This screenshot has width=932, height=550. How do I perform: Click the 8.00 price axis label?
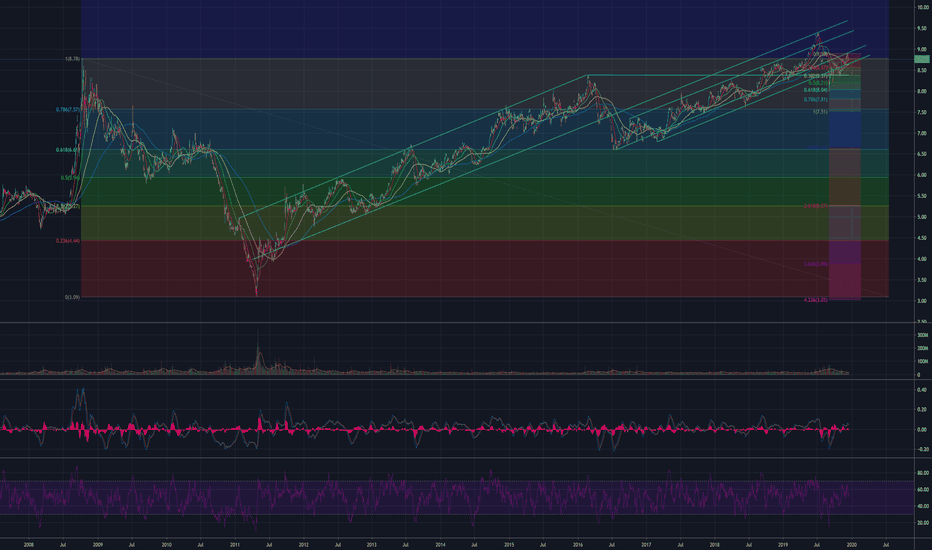click(x=921, y=92)
